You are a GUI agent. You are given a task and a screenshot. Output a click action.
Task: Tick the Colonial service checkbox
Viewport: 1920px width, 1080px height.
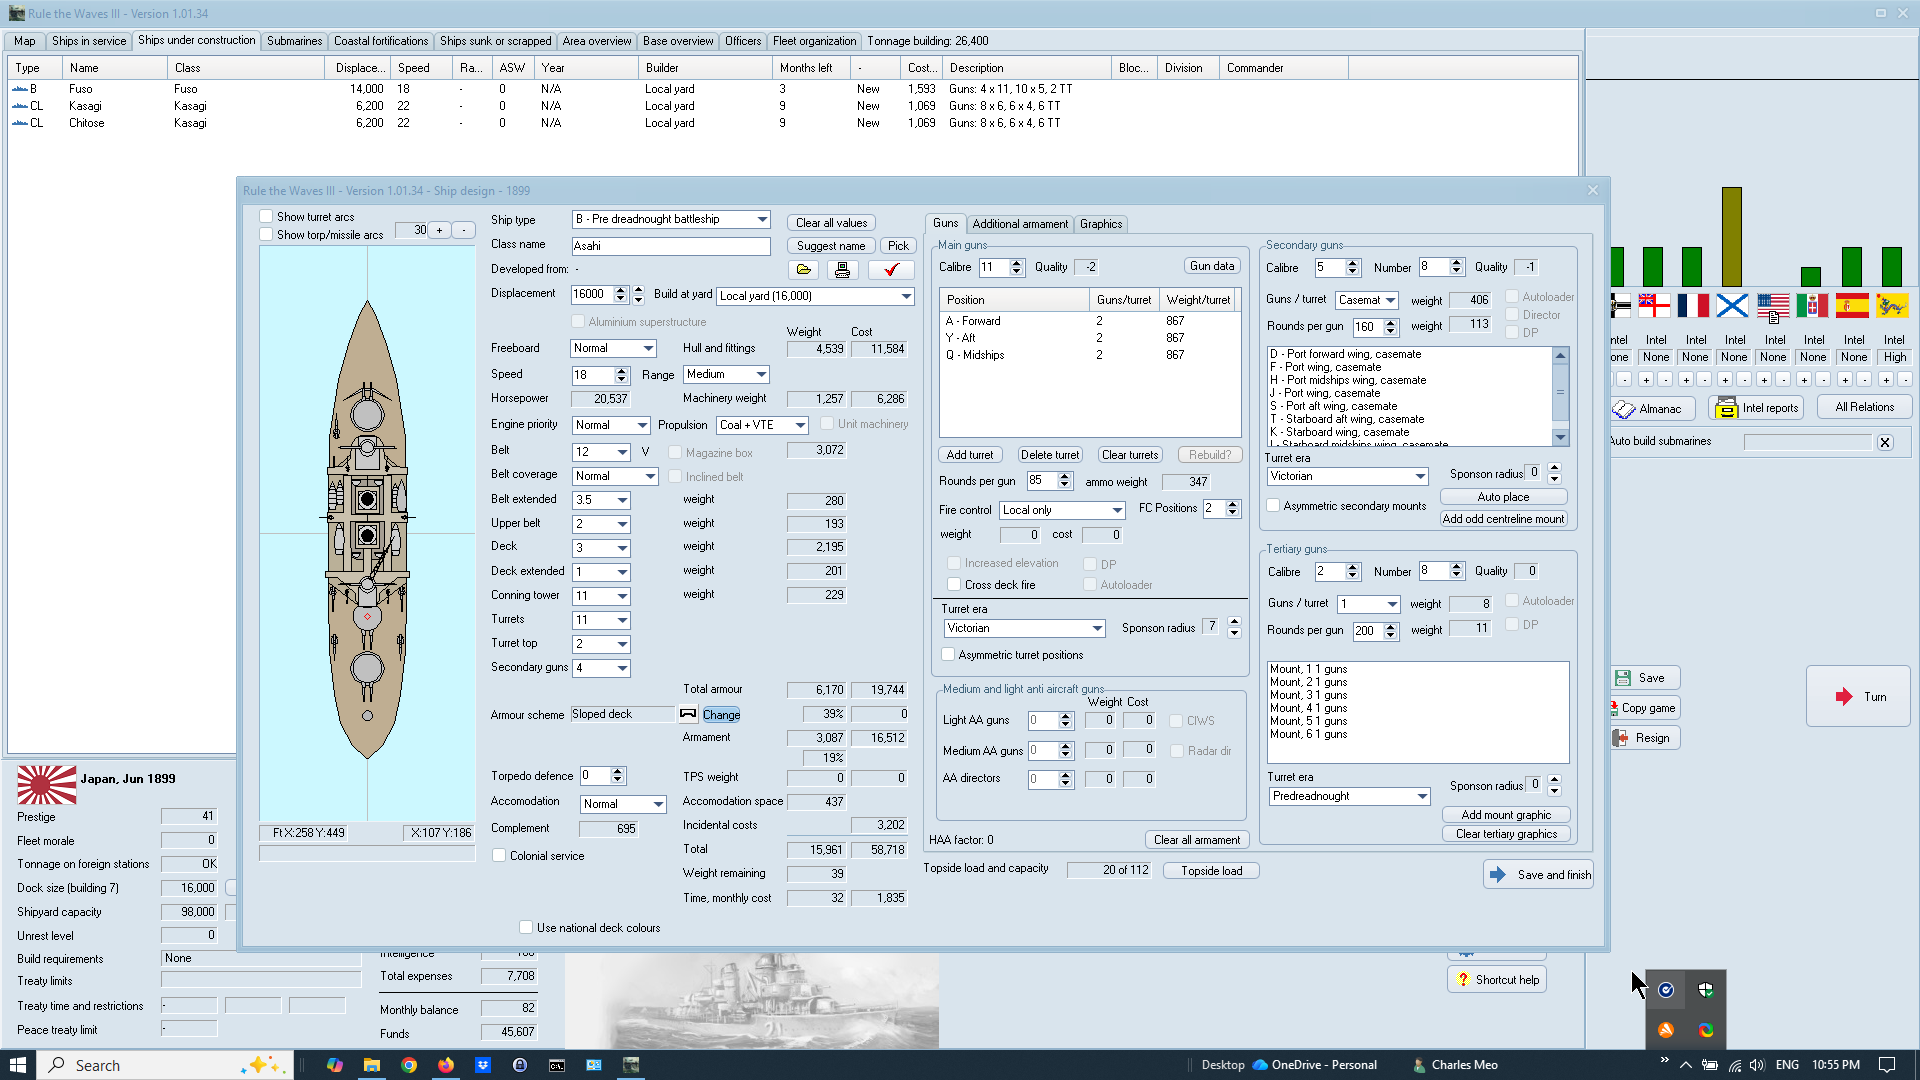click(499, 856)
